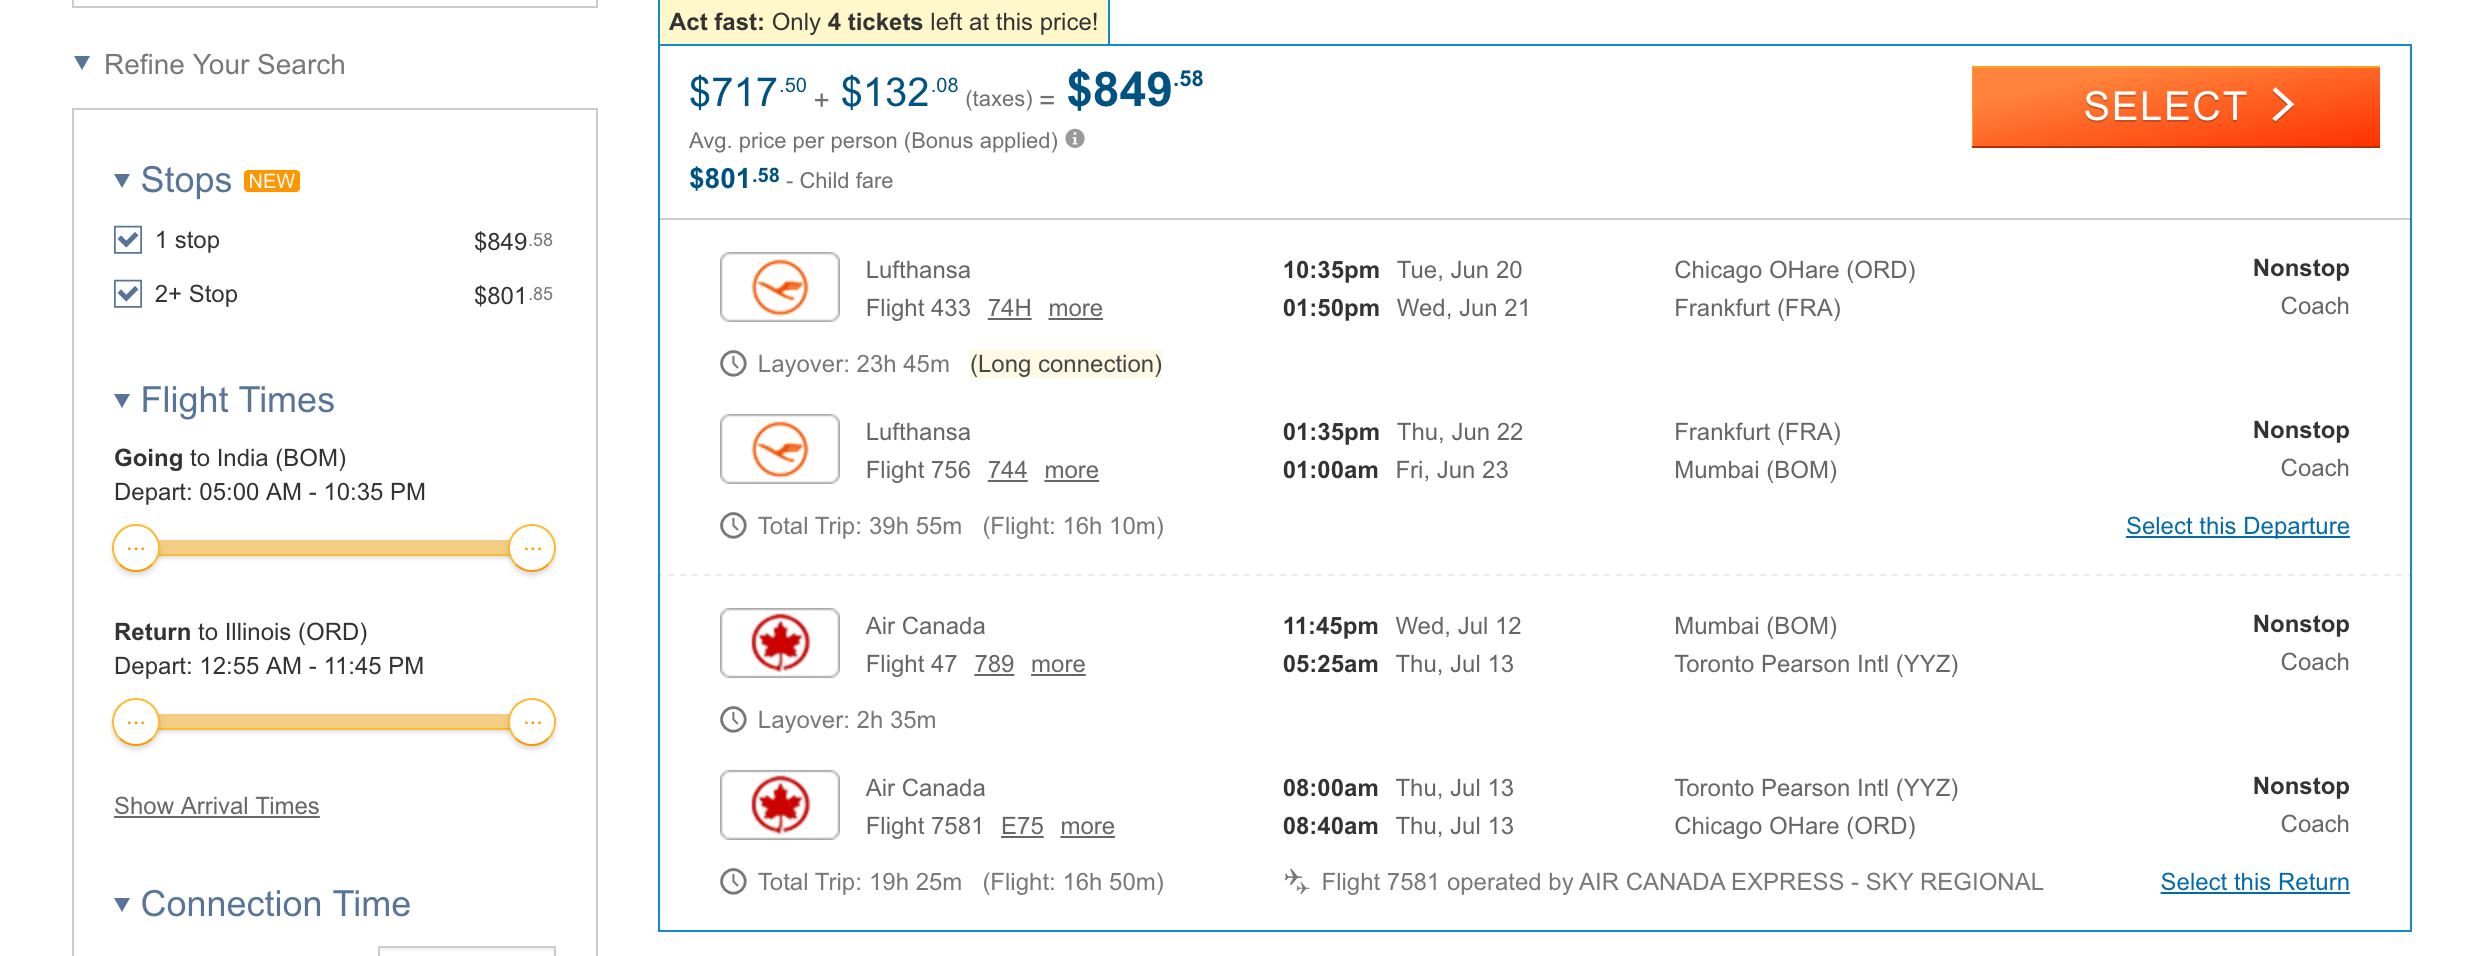The width and height of the screenshot is (2492, 956).
Task: Uncheck the 2+ Stop checkbox
Action: point(128,294)
